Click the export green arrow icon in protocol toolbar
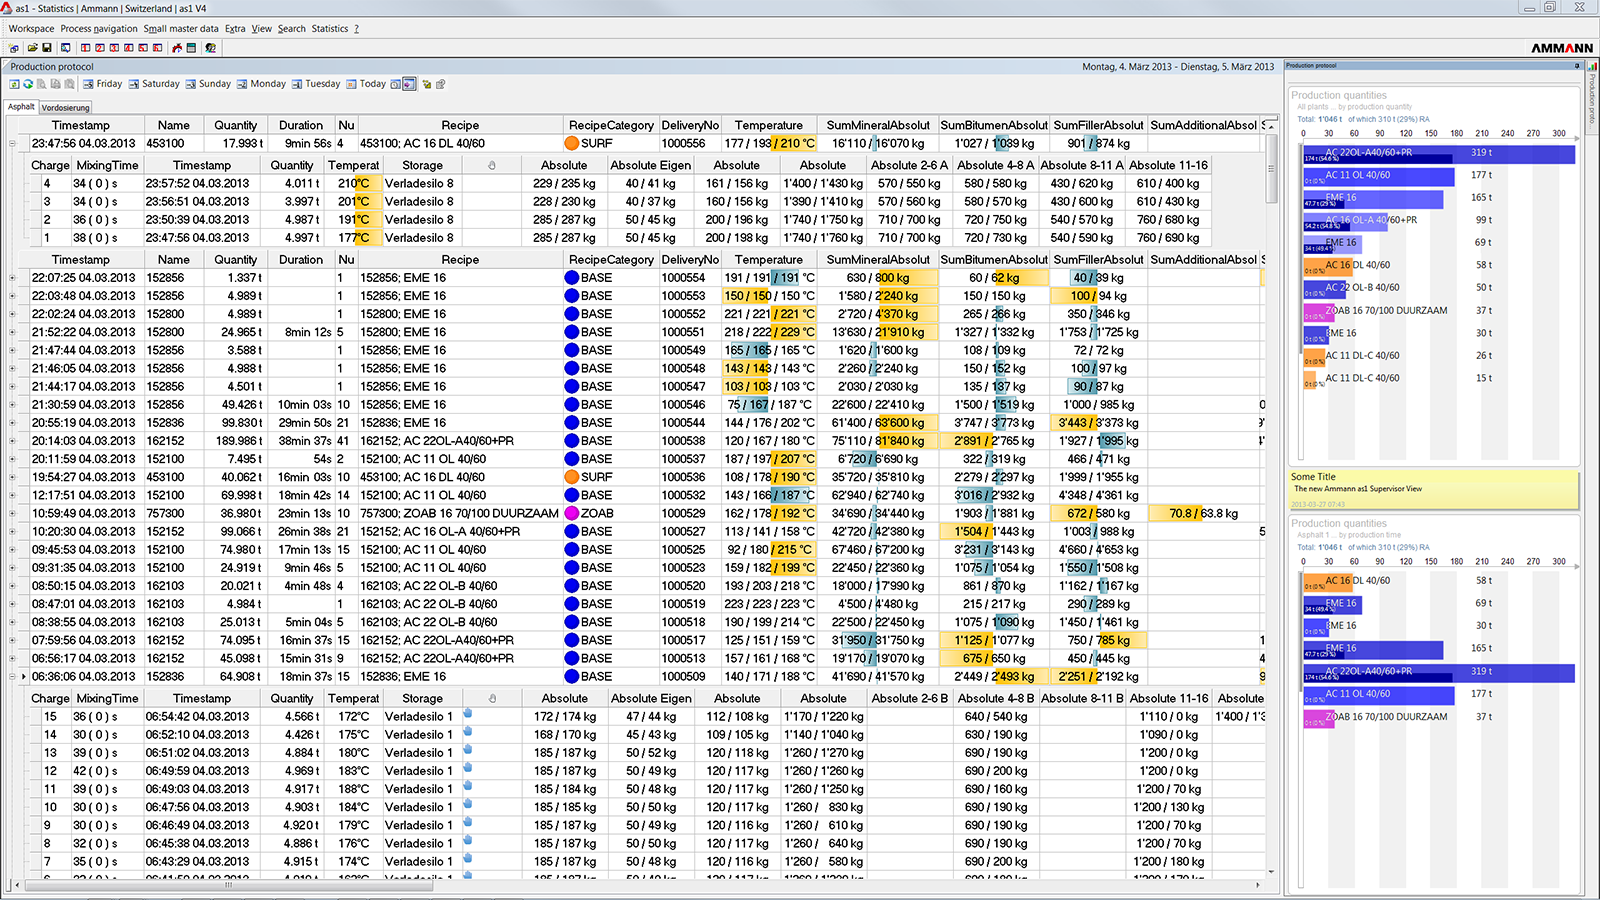 coord(14,84)
